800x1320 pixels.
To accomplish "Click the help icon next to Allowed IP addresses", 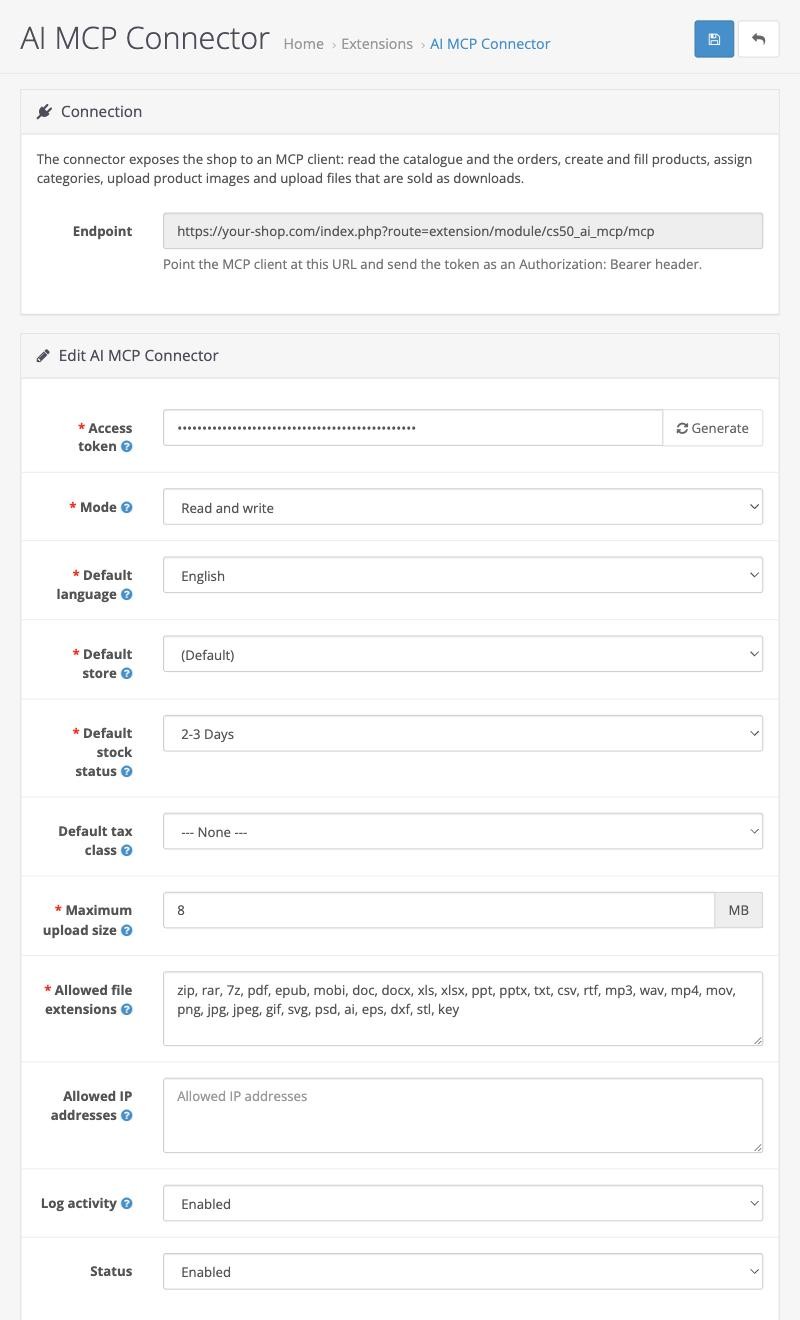I will pos(127,1116).
